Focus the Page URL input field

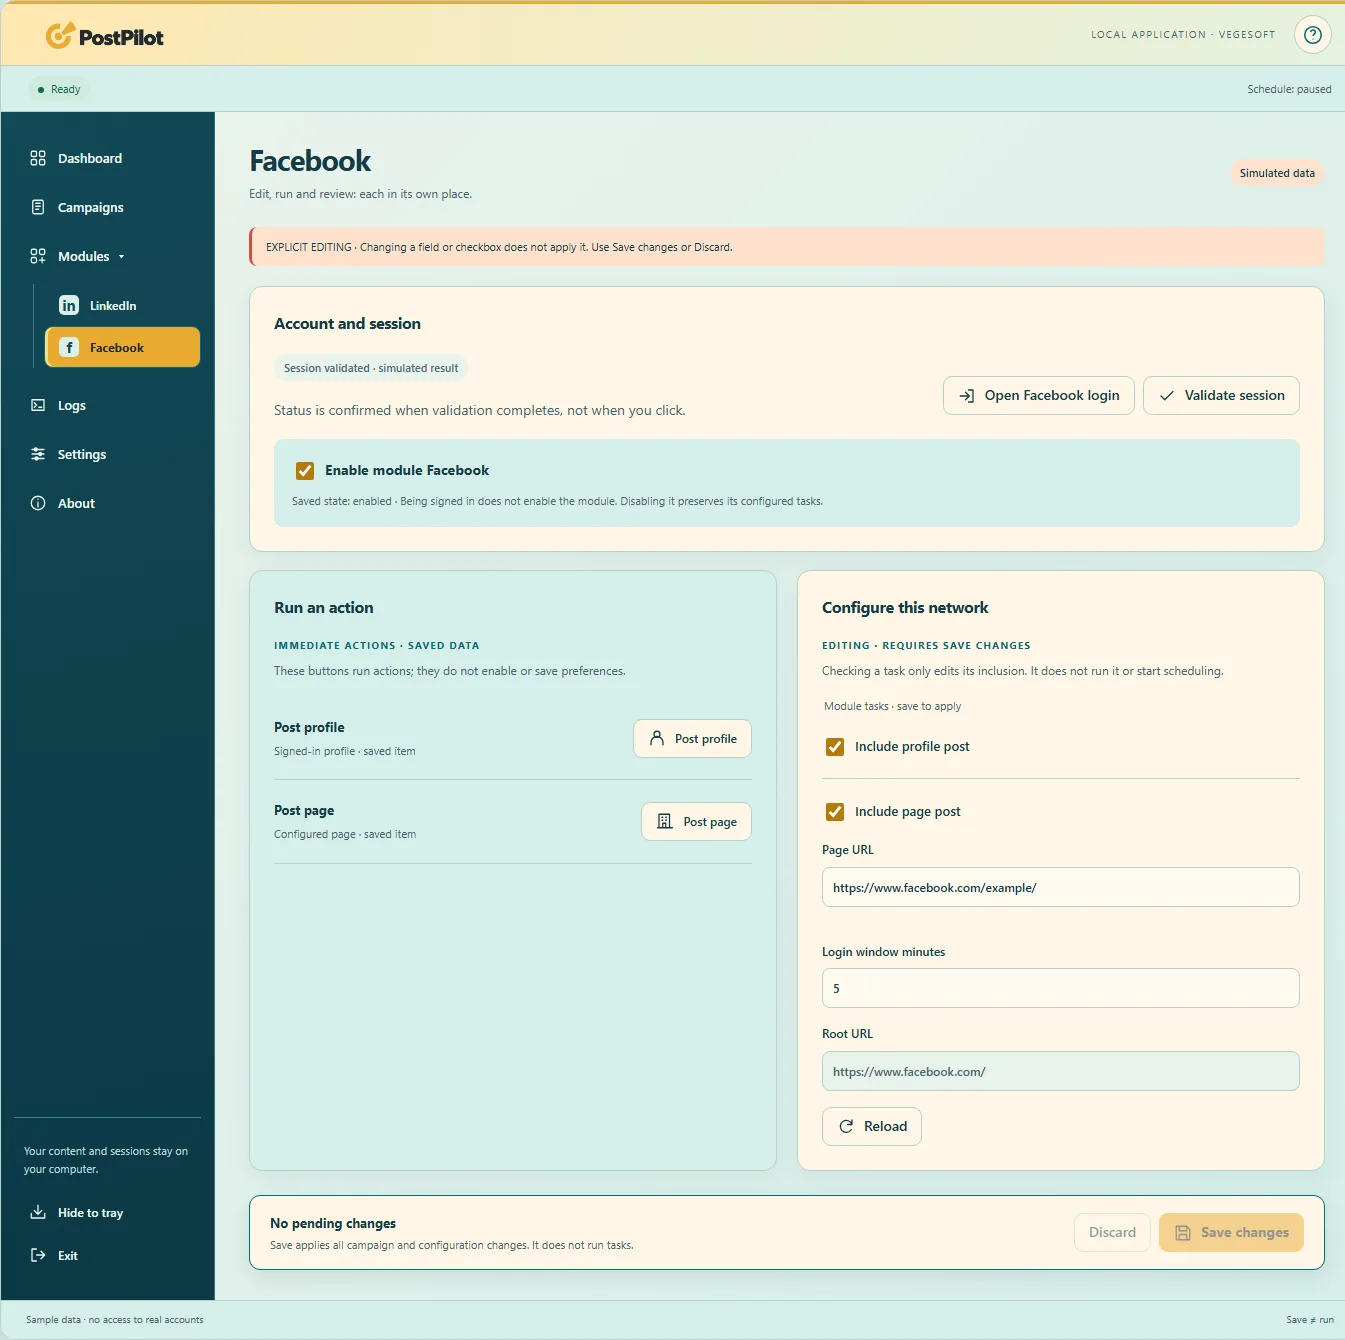(1061, 887)
